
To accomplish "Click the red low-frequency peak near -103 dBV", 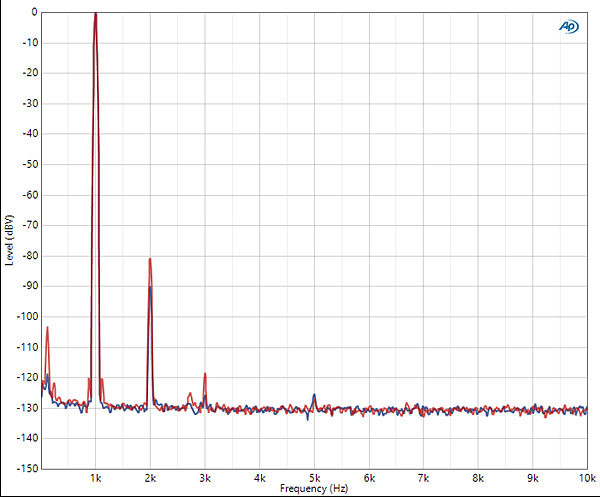I will pyautogui.click(x=47, y=328).
